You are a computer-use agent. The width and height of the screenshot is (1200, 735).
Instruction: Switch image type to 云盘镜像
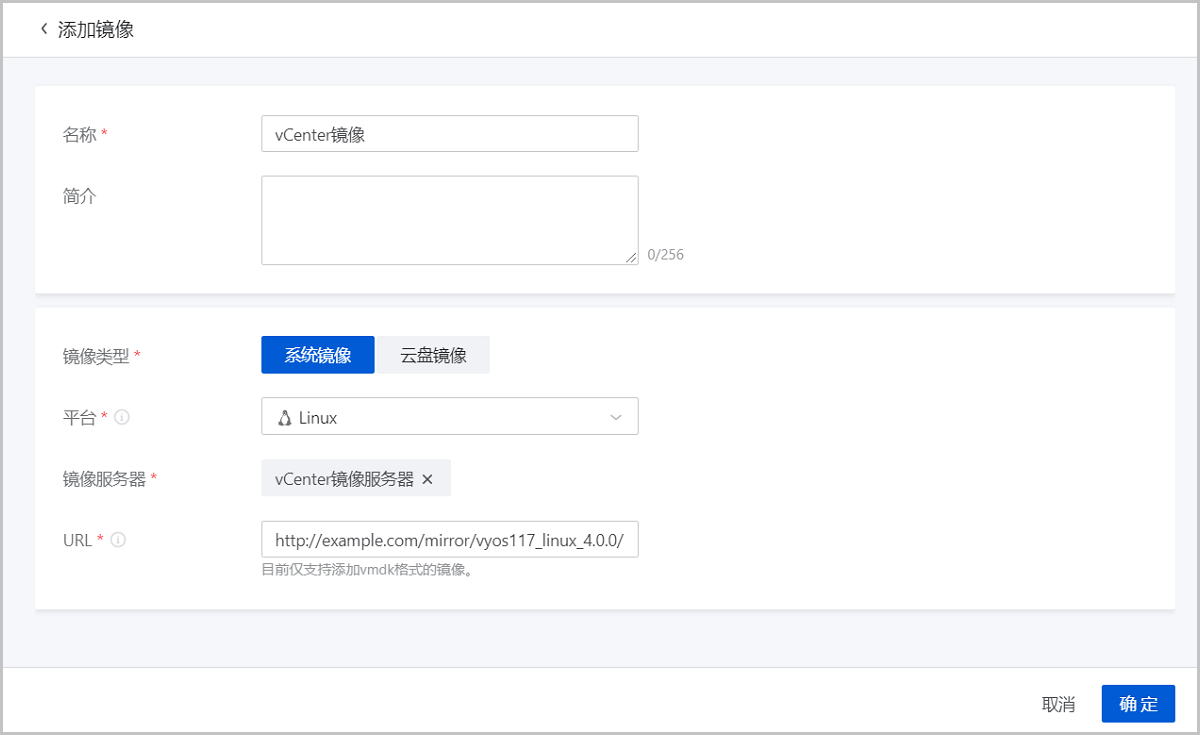433,355
